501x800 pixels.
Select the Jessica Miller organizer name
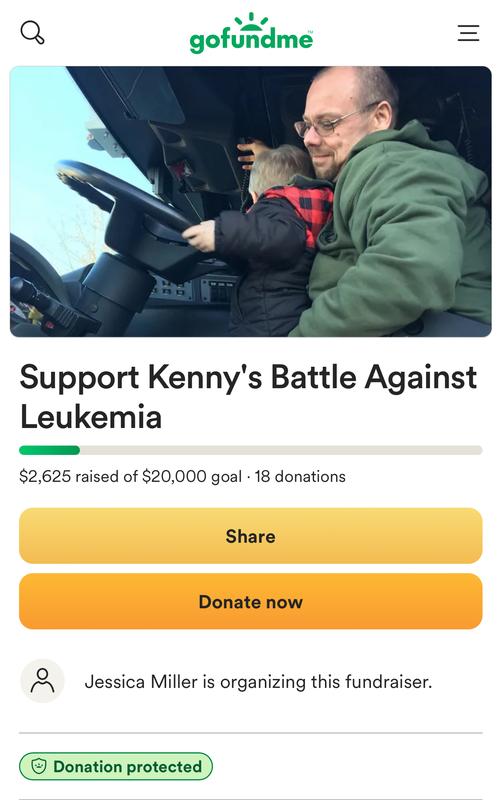141,682
